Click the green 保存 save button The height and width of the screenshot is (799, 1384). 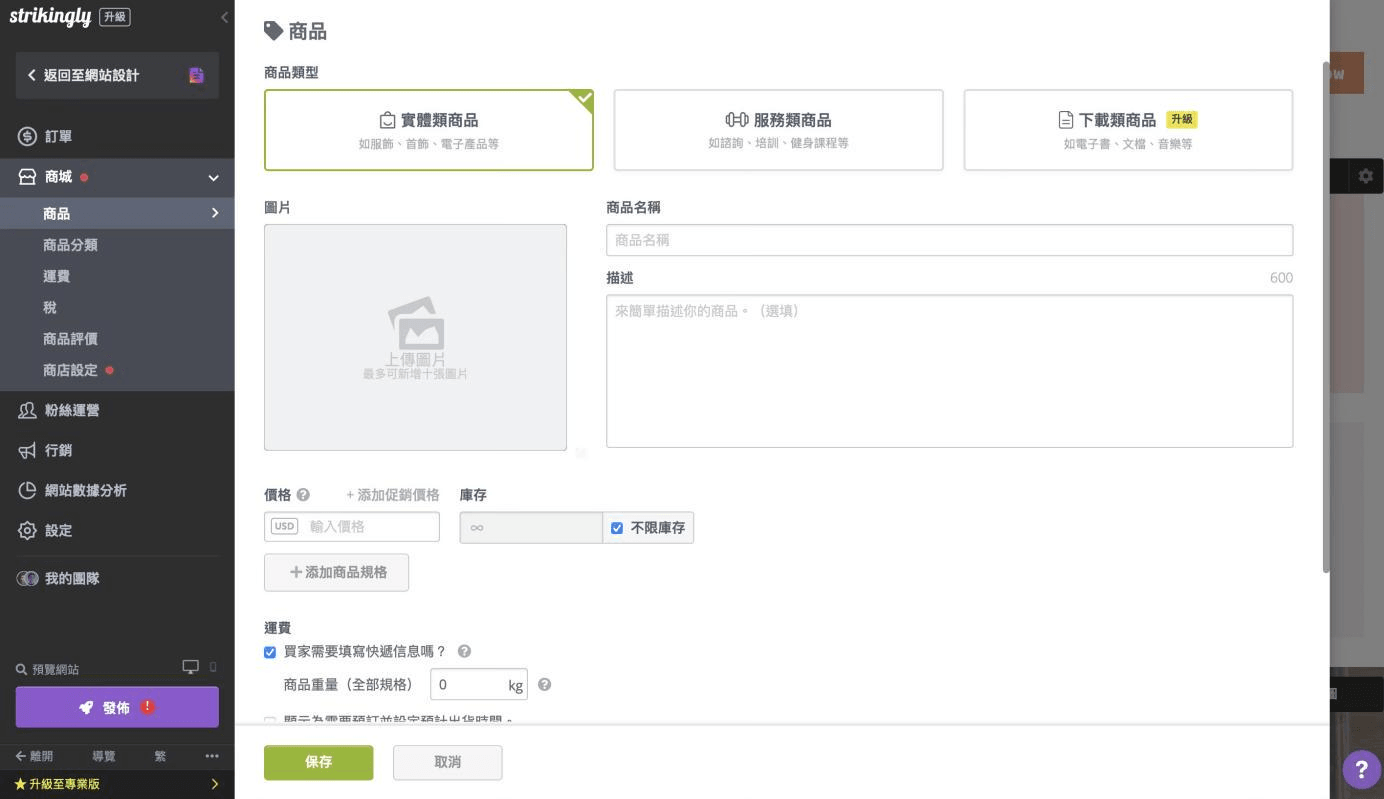pos(318,762)
